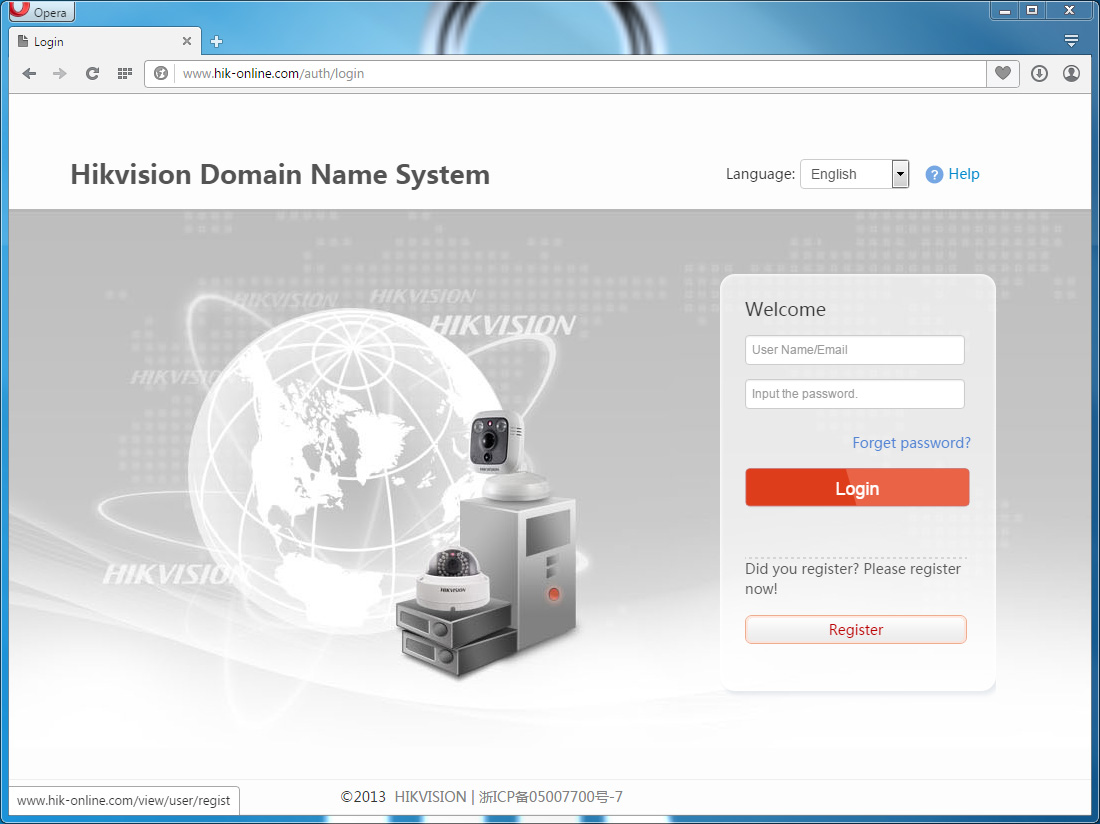1100x824 pixels.
Task: Open the downloads button
Action: 1039,73
